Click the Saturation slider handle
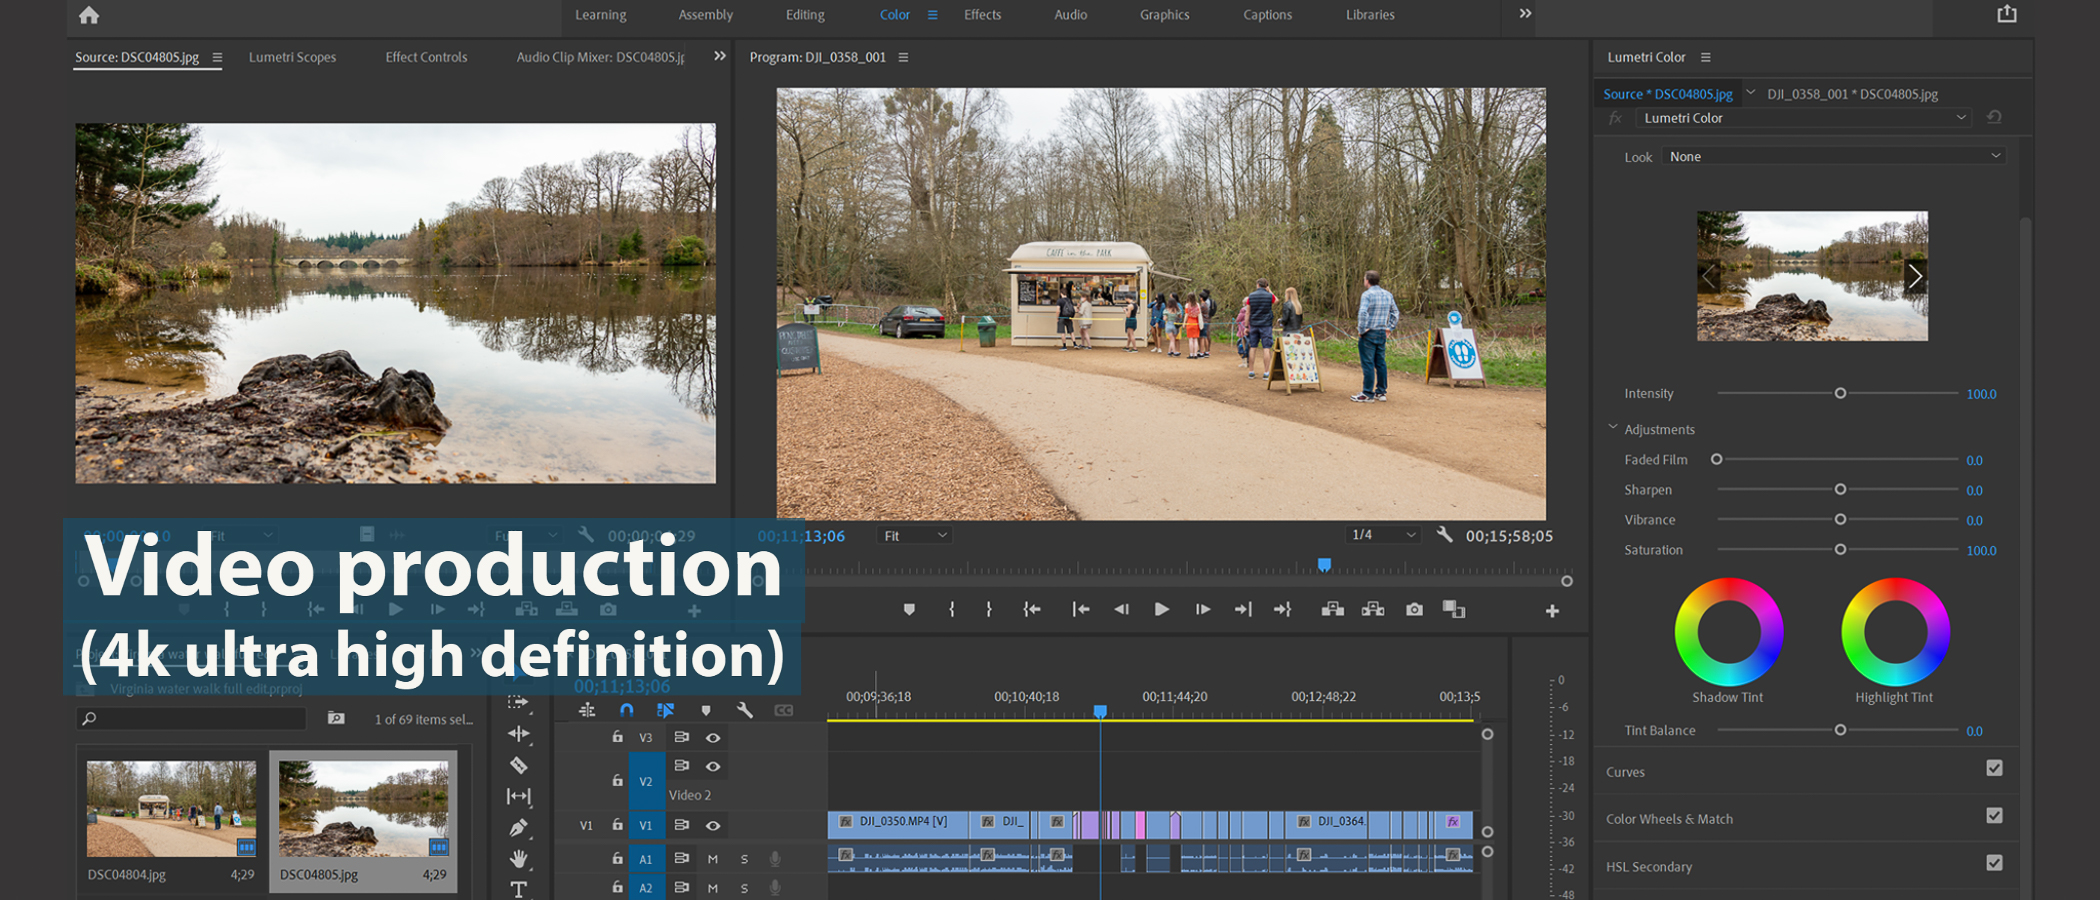 click(1840, 550)
